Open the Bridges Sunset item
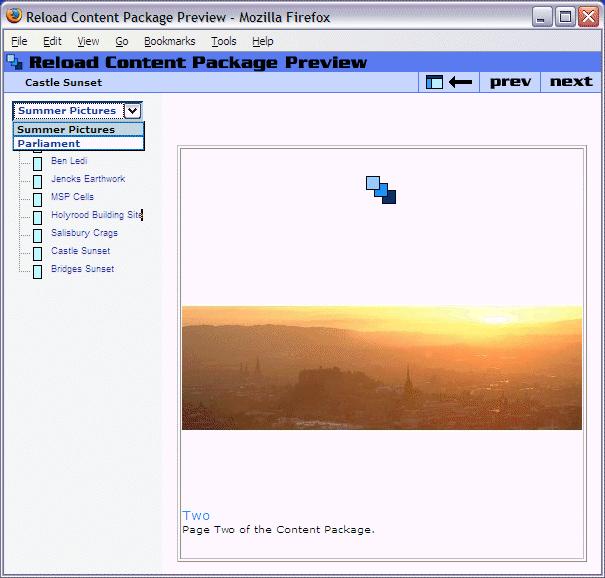Image resolution: width=605 pixels, height=578 pixels. coord(83,269)
